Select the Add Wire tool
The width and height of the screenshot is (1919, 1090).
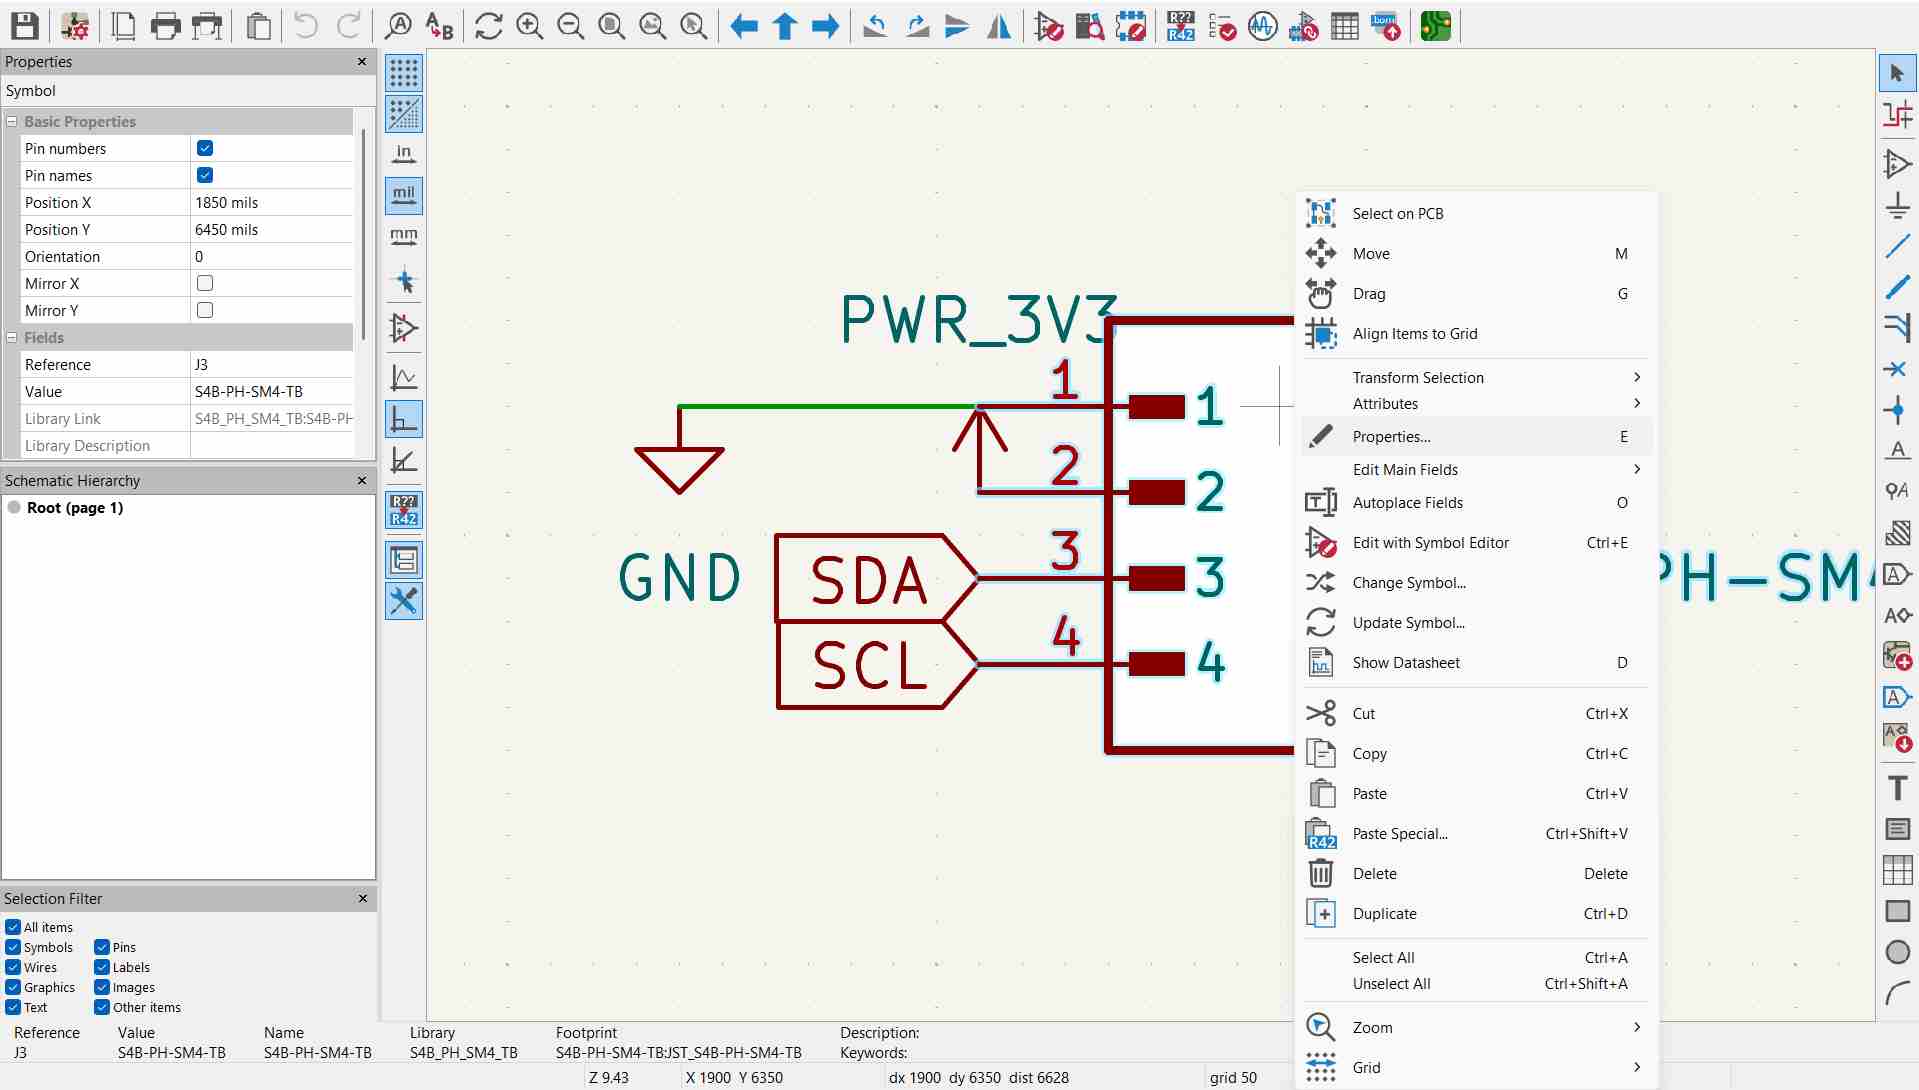(x=1896, y=245)
